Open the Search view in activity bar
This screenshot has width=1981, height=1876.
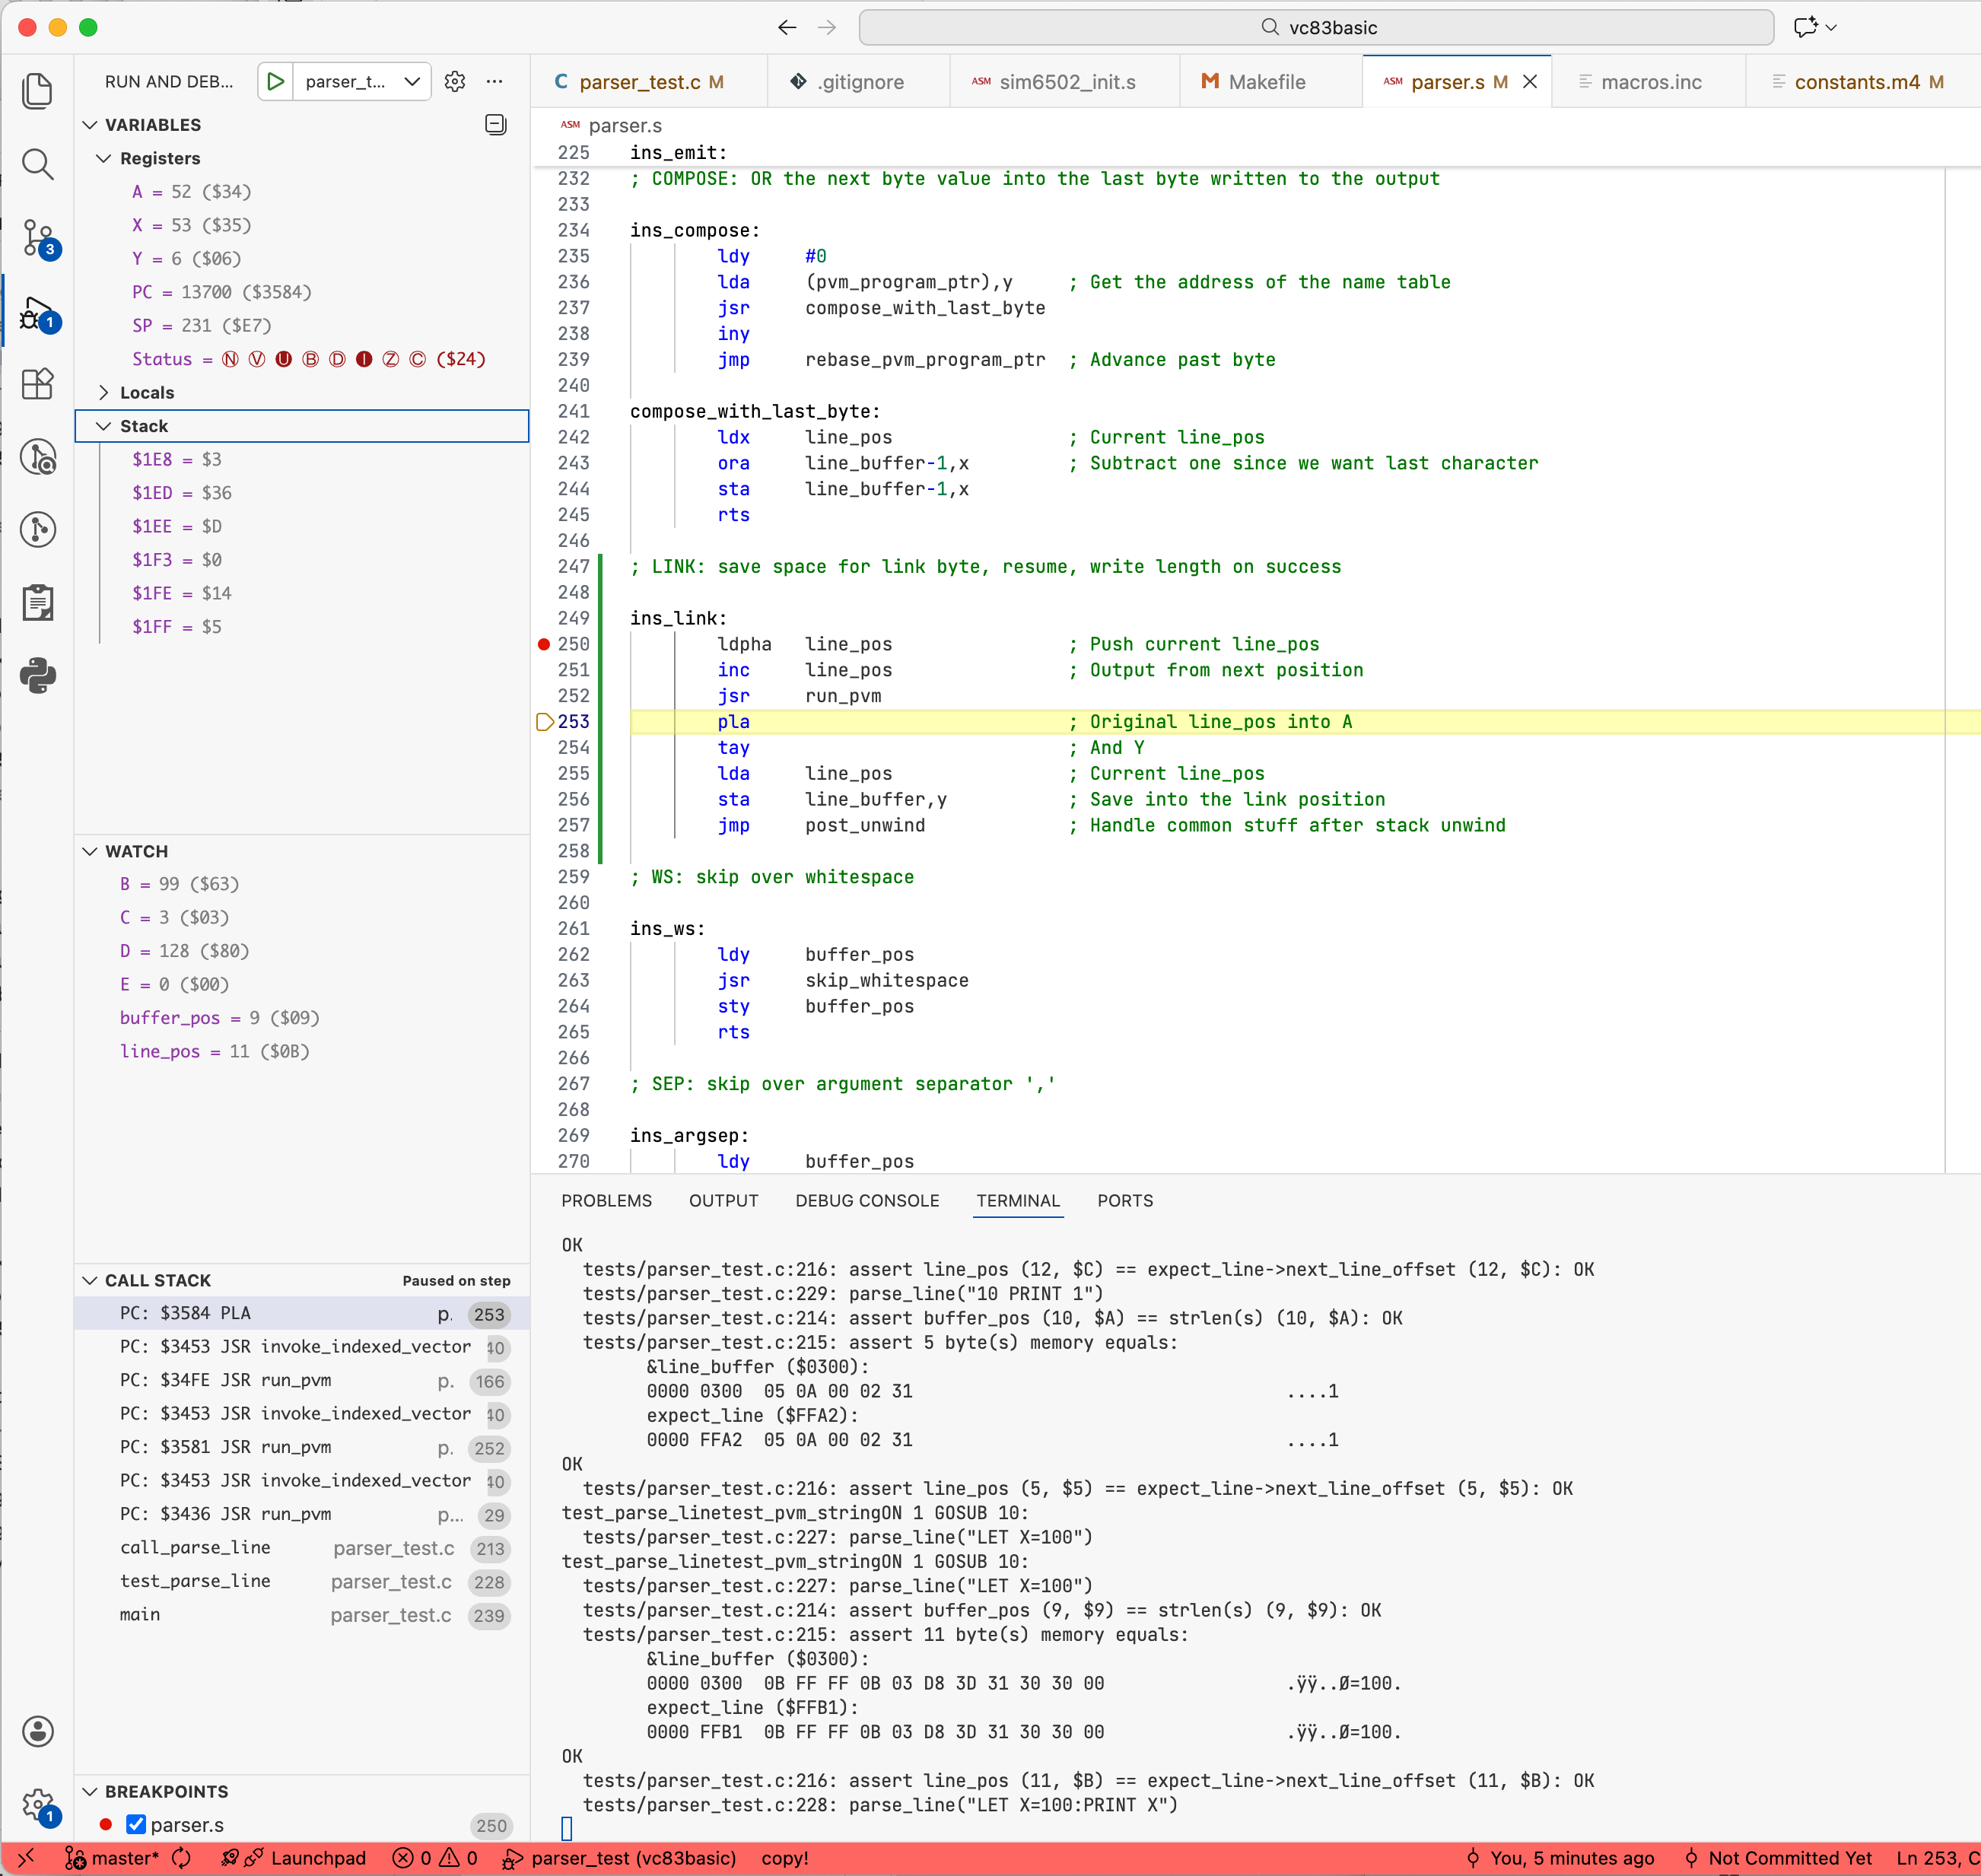[x=37, y=164]
